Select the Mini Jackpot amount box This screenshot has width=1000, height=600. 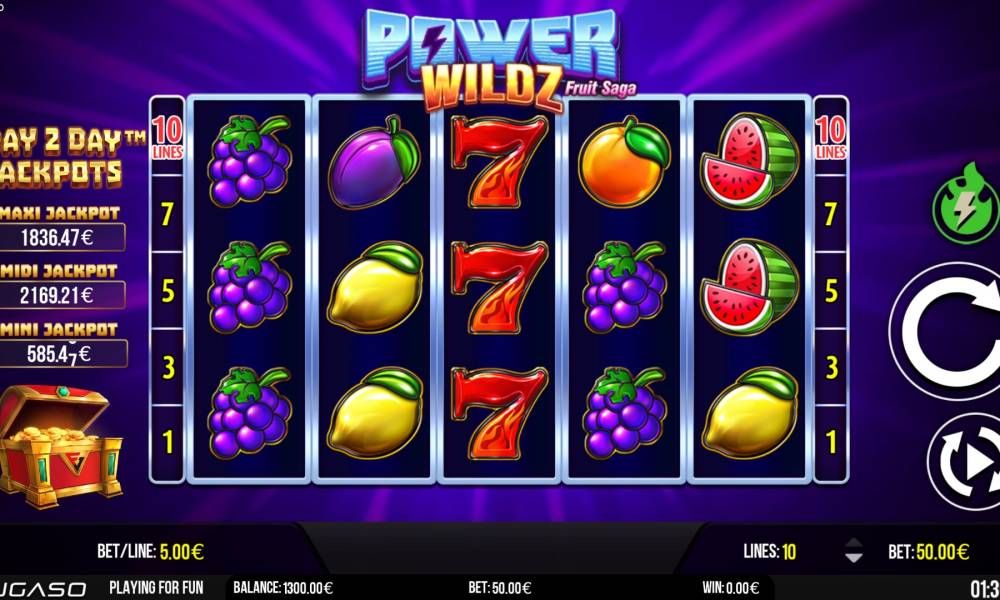tap(62, 354)
